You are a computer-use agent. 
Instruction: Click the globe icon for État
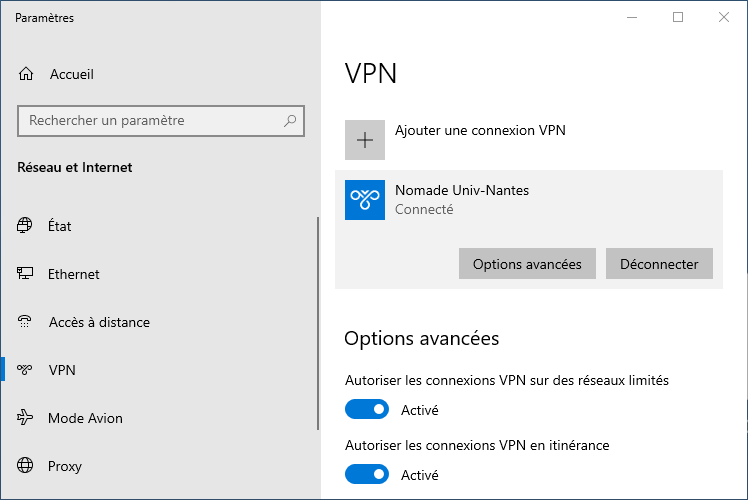(x=25, y=226)
